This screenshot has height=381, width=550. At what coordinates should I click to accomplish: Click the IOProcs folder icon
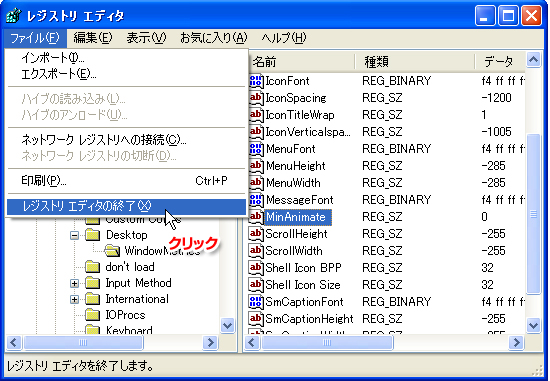click(93, 315)
